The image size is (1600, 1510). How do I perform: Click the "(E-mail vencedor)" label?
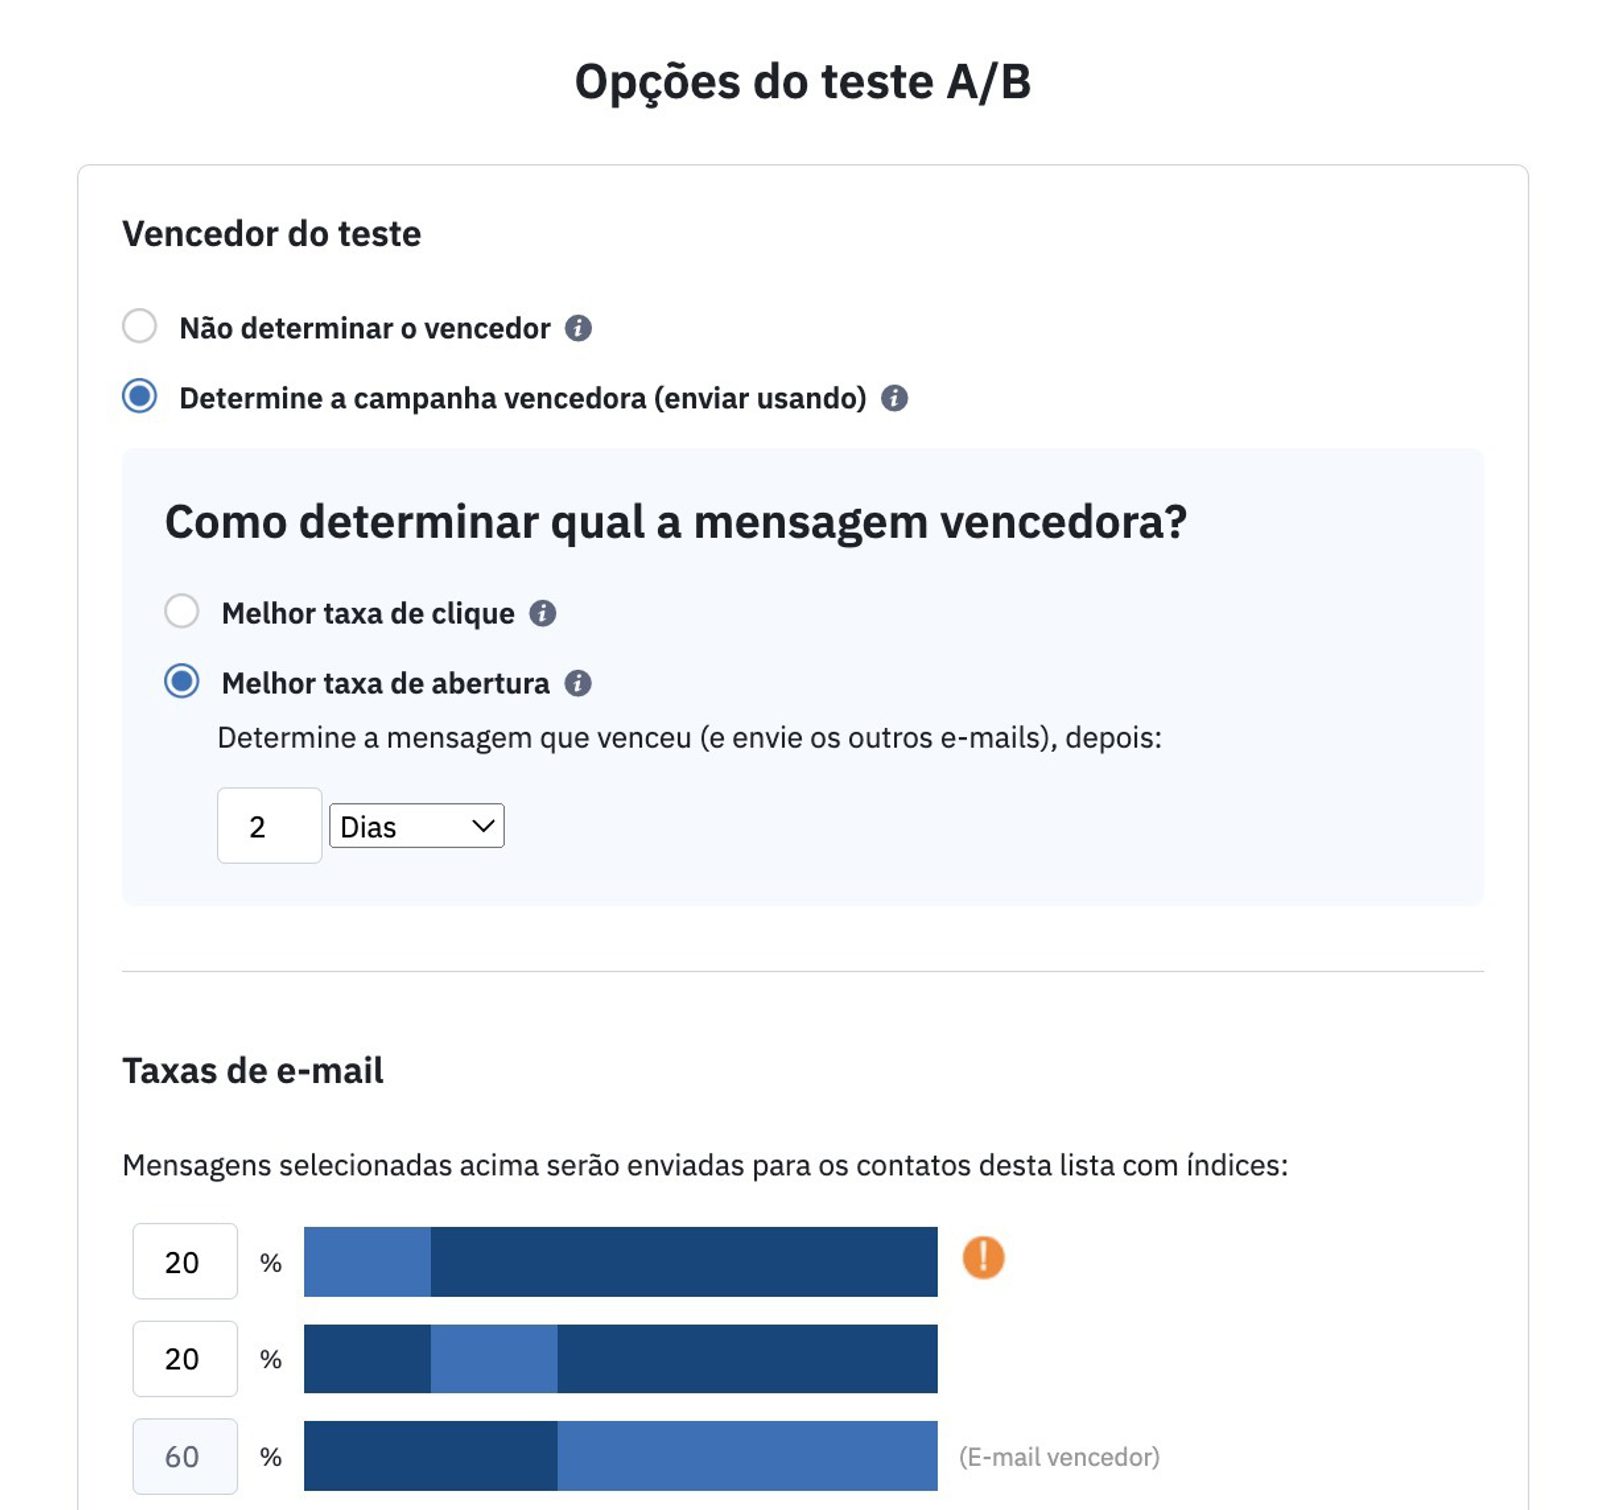1059,1457
